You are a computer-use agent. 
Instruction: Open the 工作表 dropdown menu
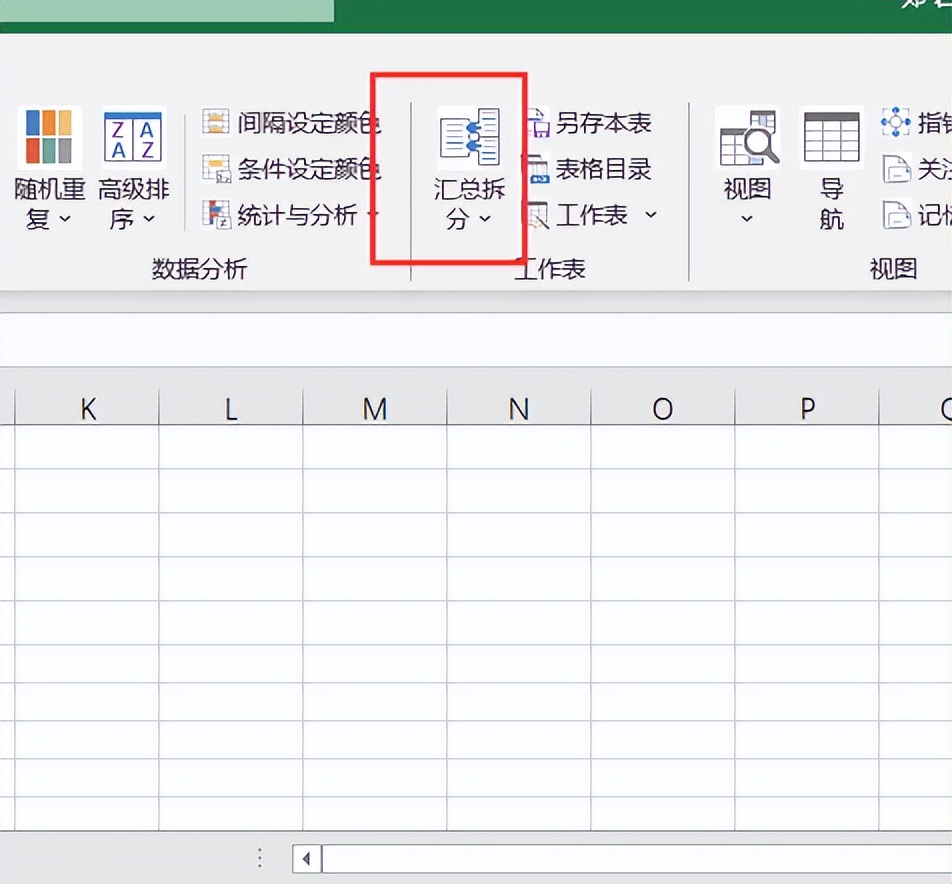click(651, 216)
